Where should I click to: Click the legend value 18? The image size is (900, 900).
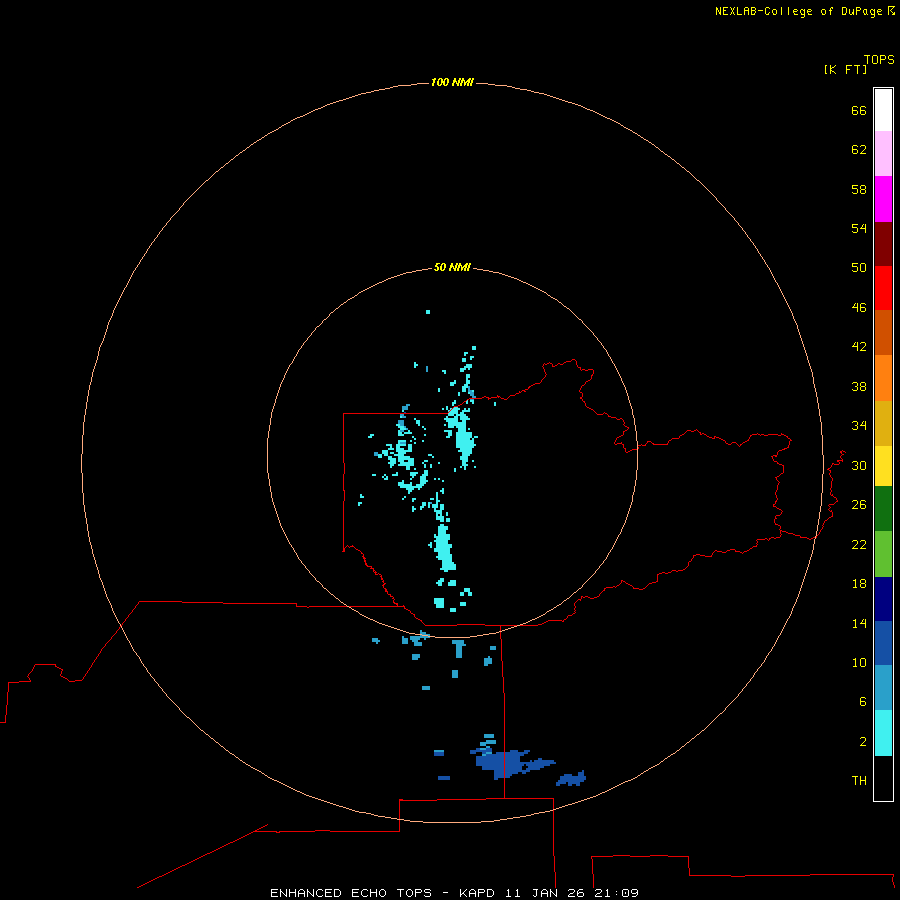click(x=859, y=583)
